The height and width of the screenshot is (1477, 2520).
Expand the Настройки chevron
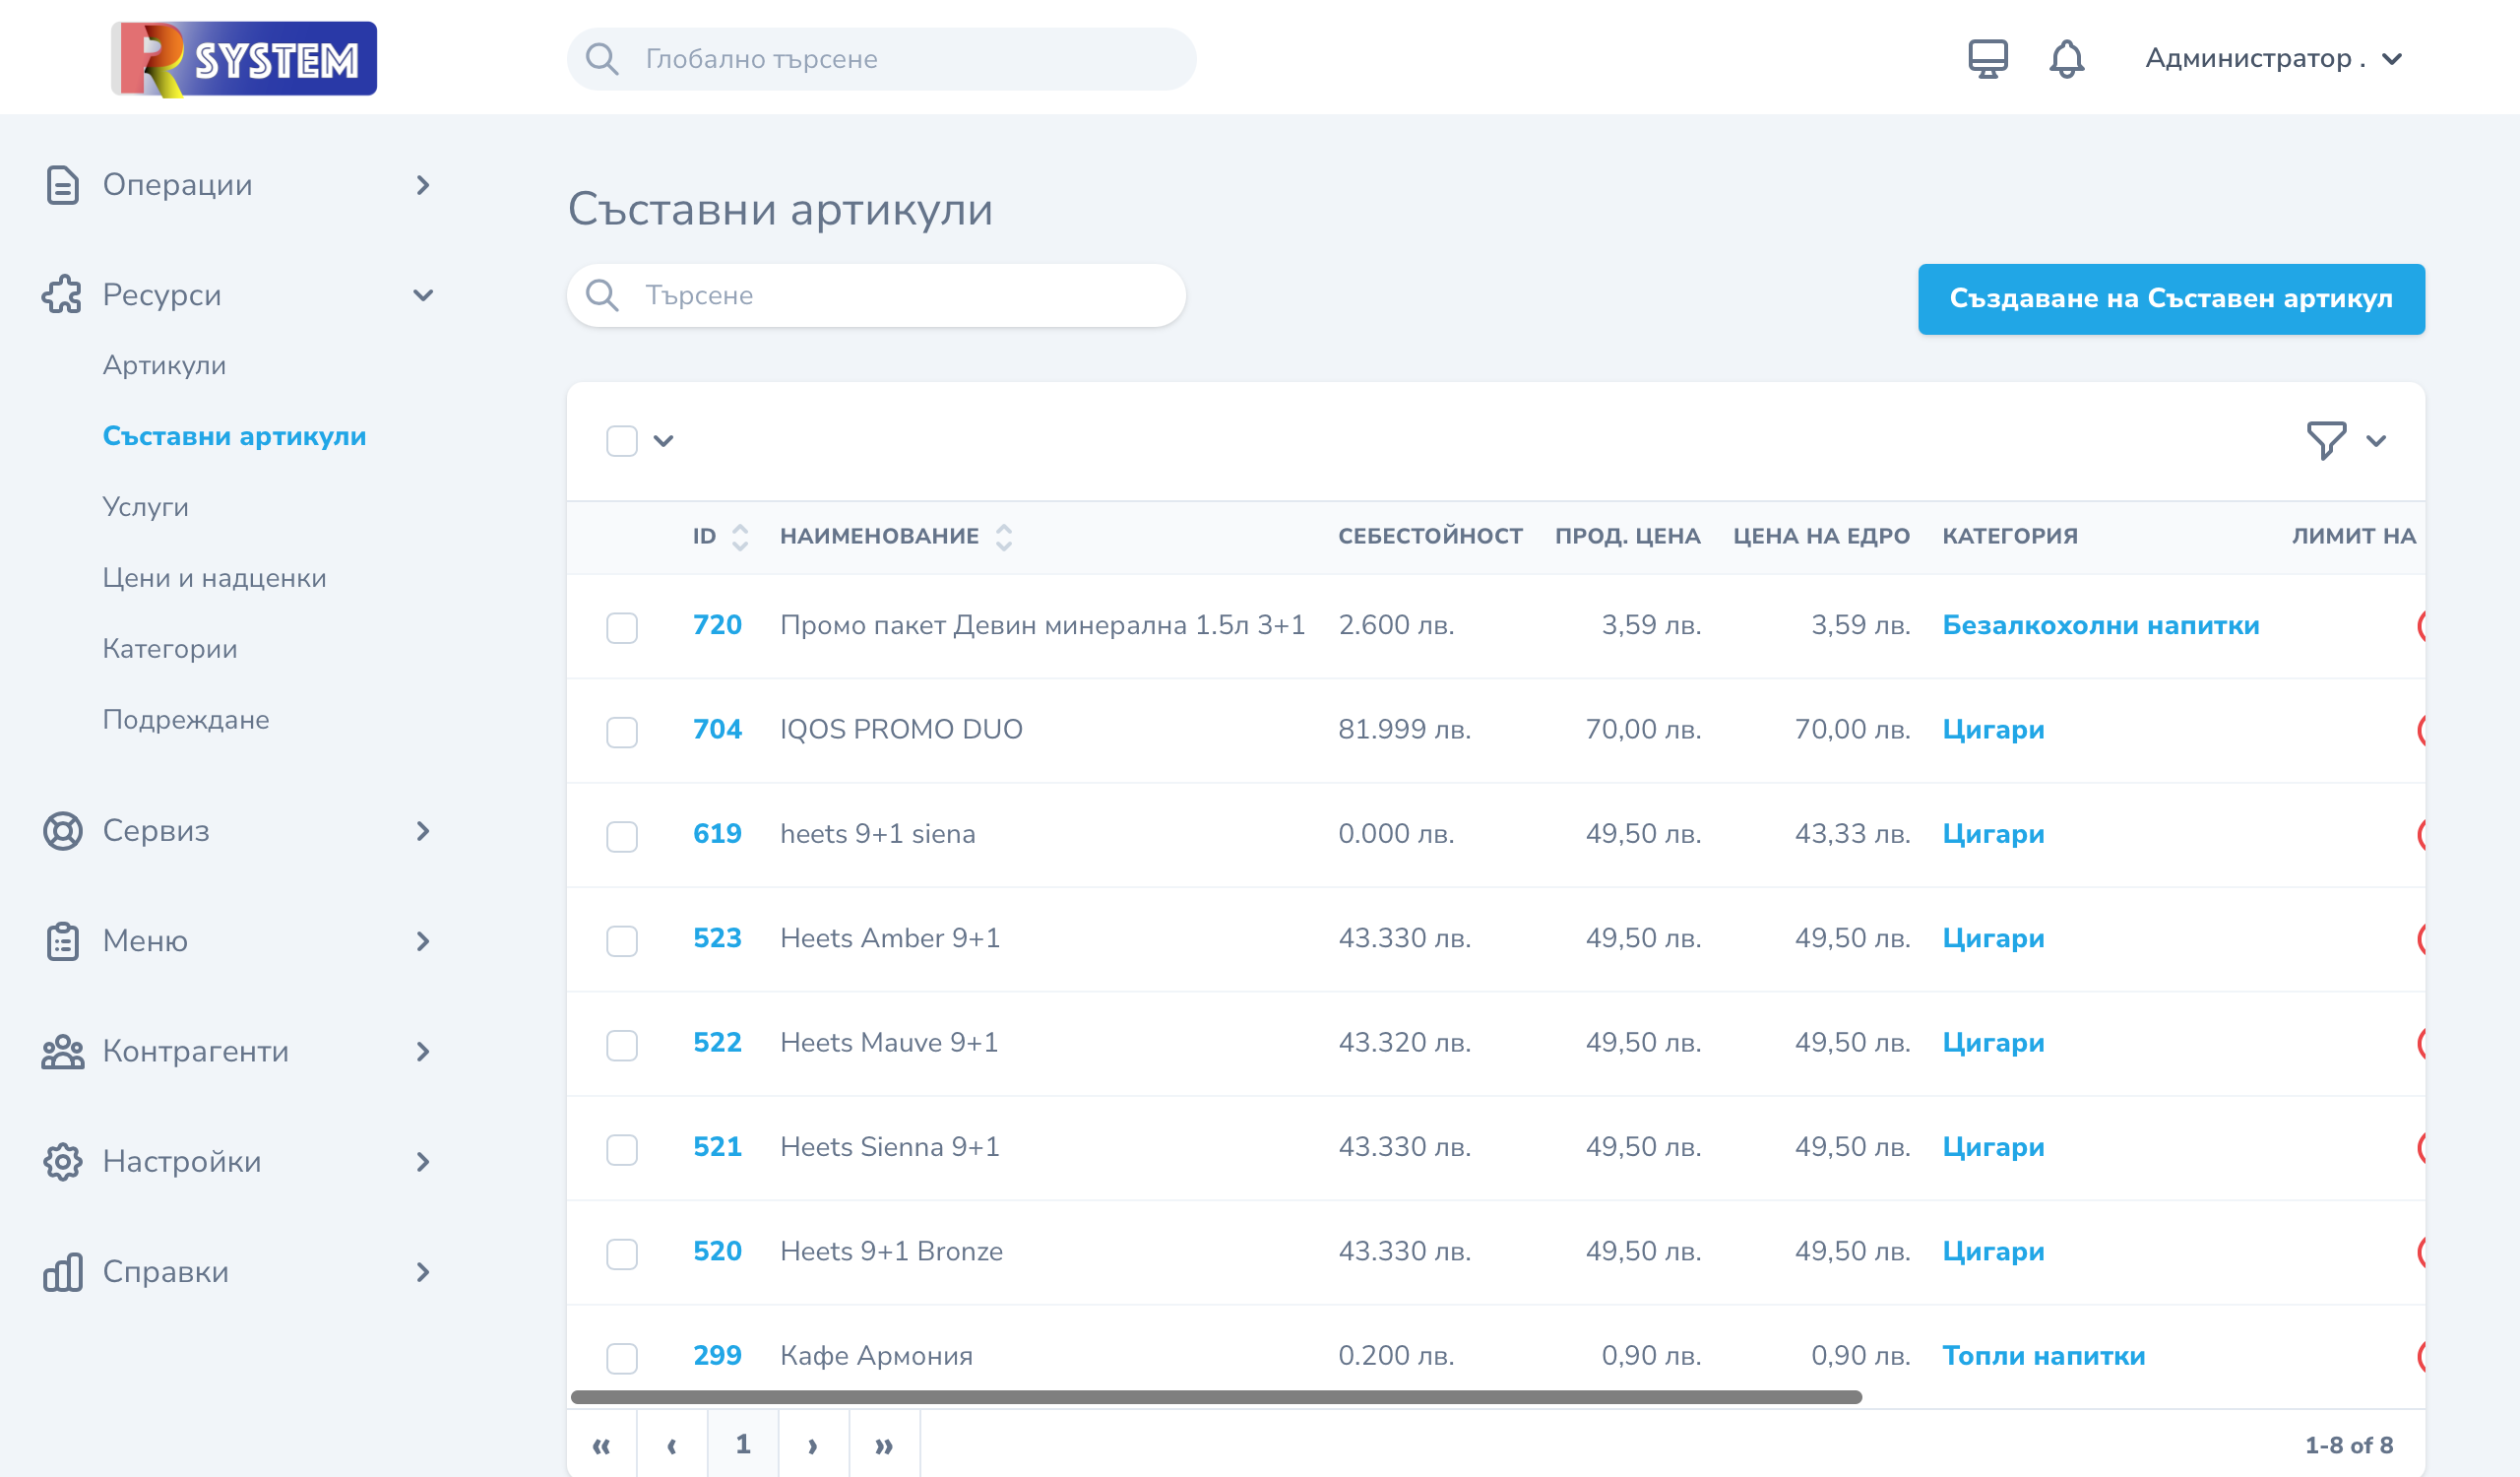click(423, 1161)
